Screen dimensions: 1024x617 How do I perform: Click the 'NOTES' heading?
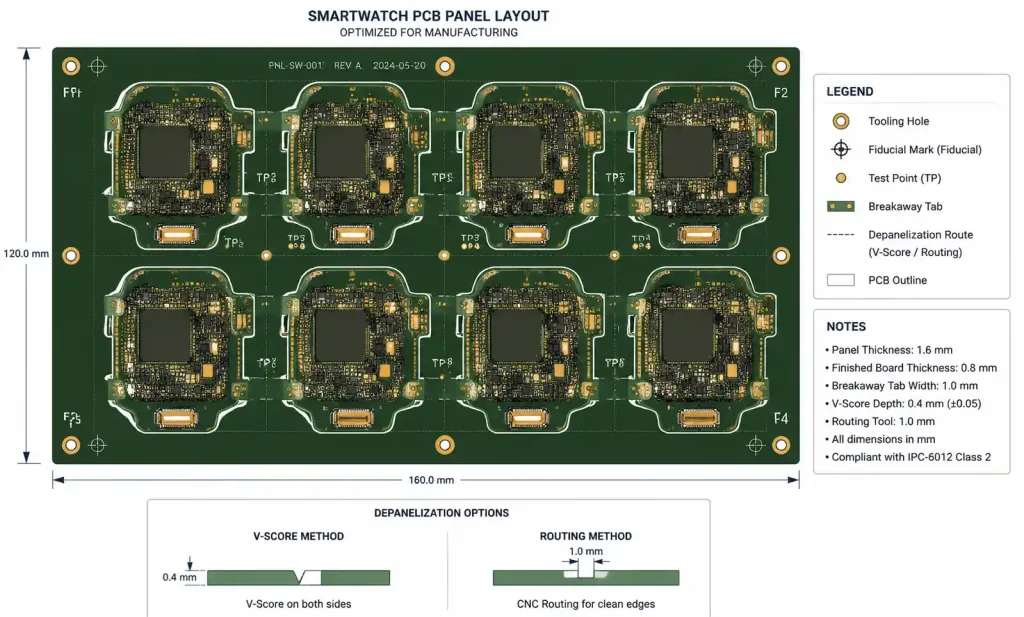point(846,326)
